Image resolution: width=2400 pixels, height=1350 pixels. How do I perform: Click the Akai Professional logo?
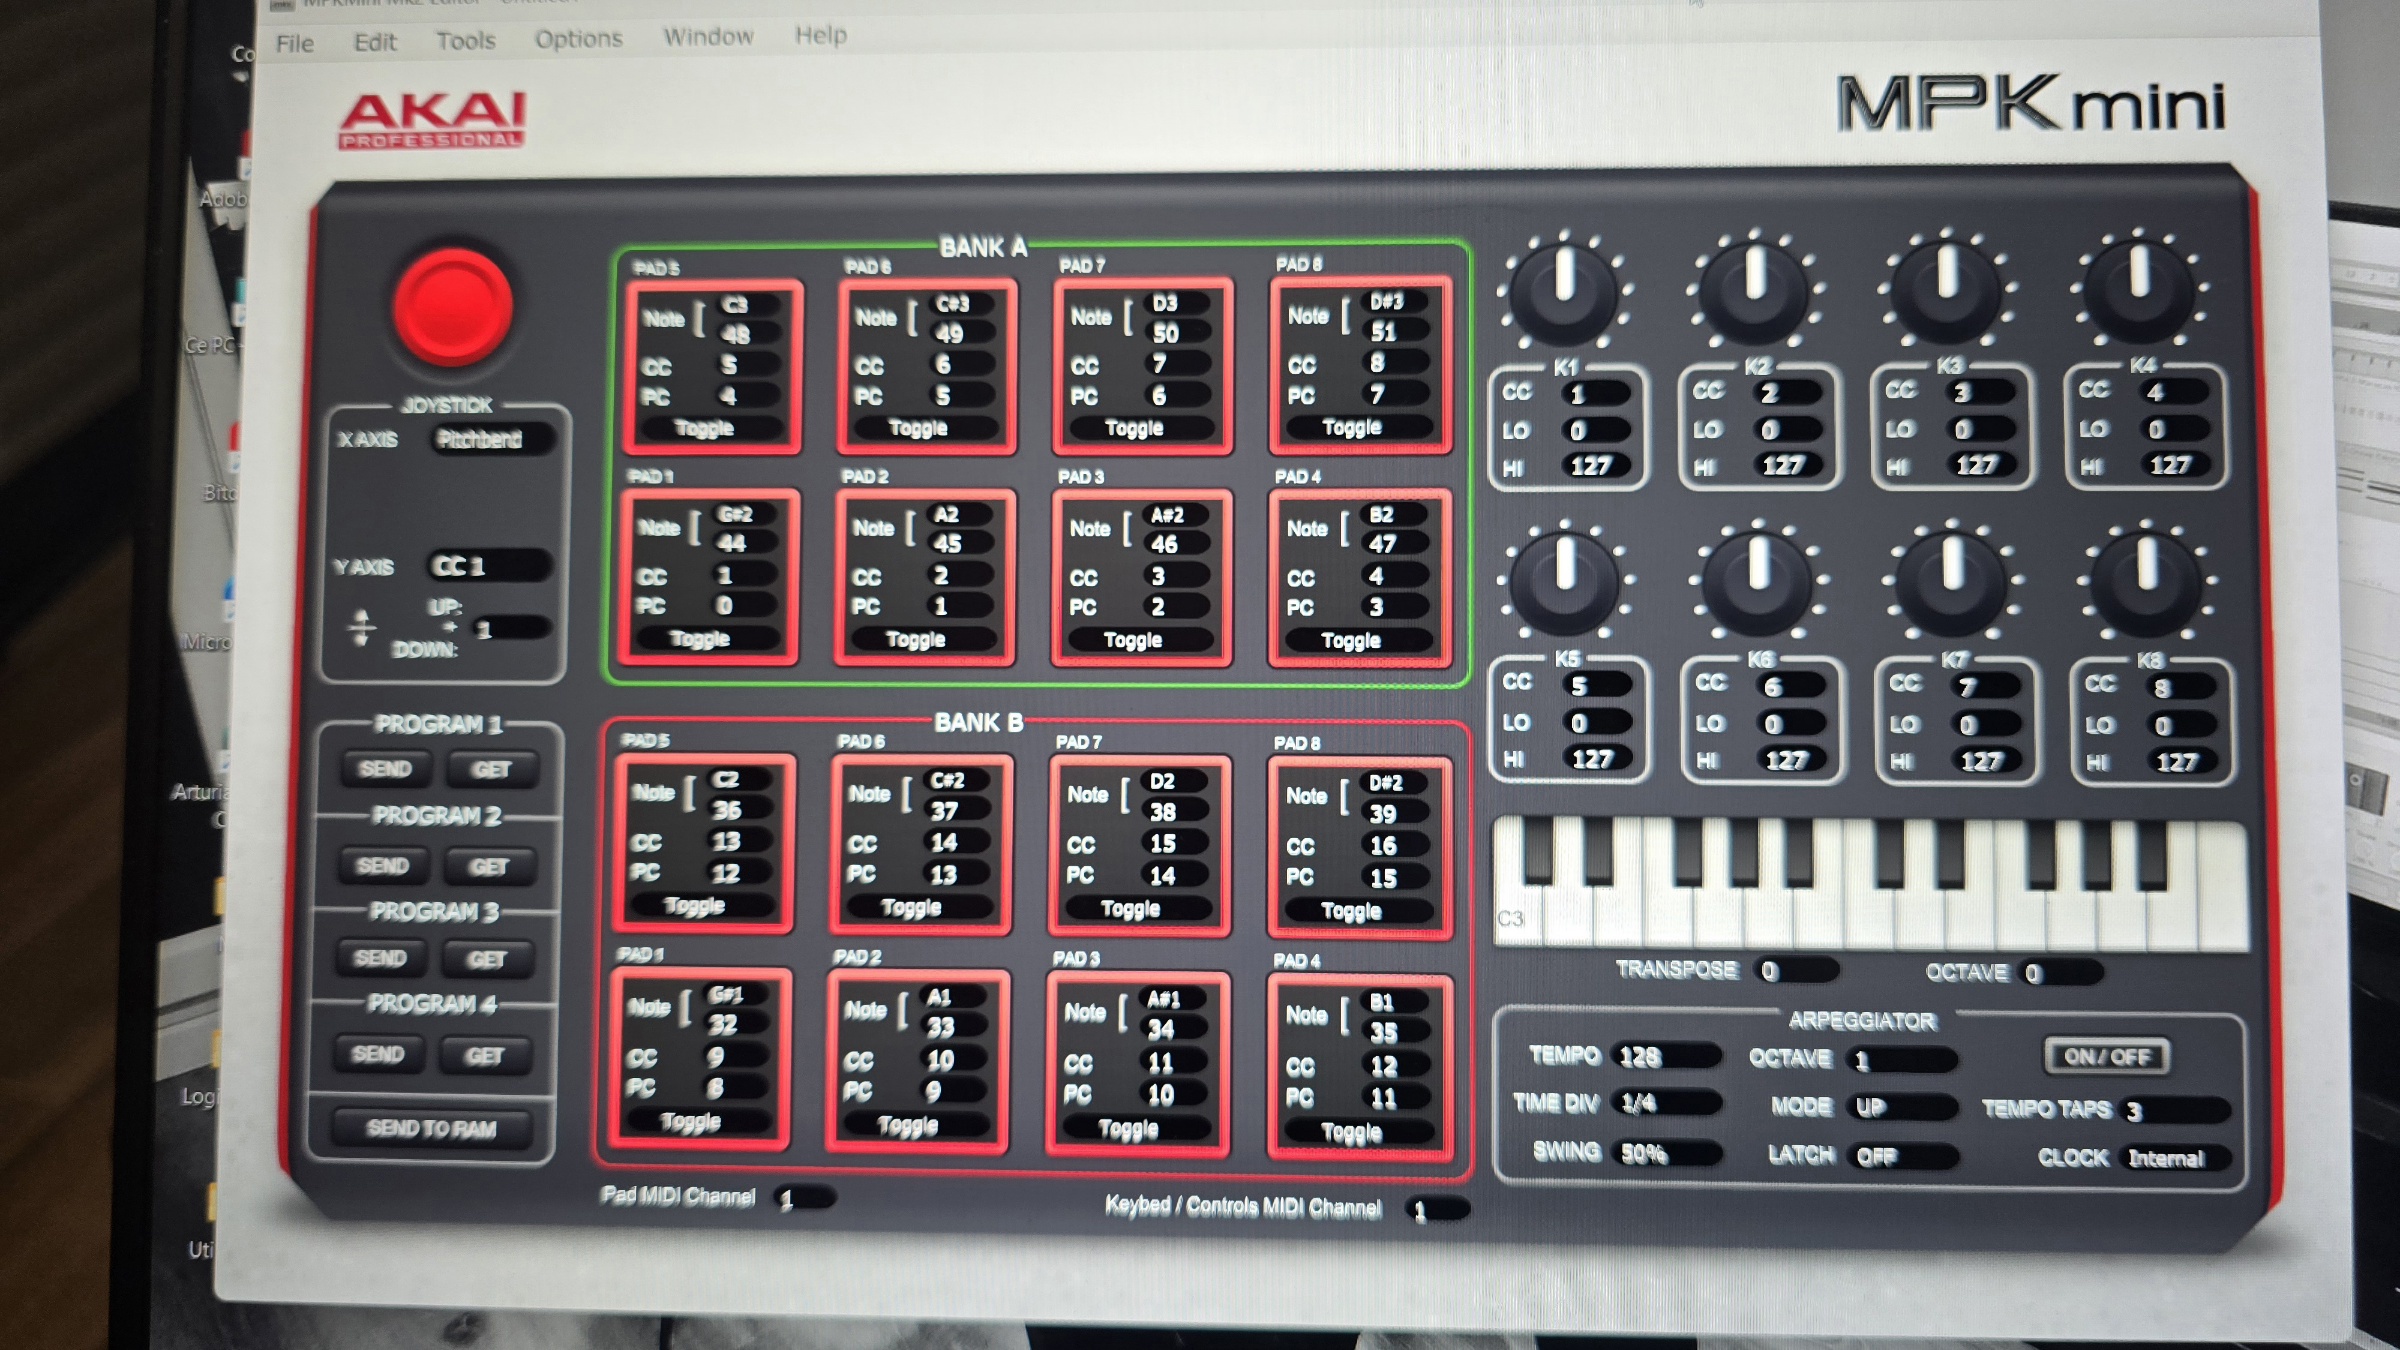(432, 120)
